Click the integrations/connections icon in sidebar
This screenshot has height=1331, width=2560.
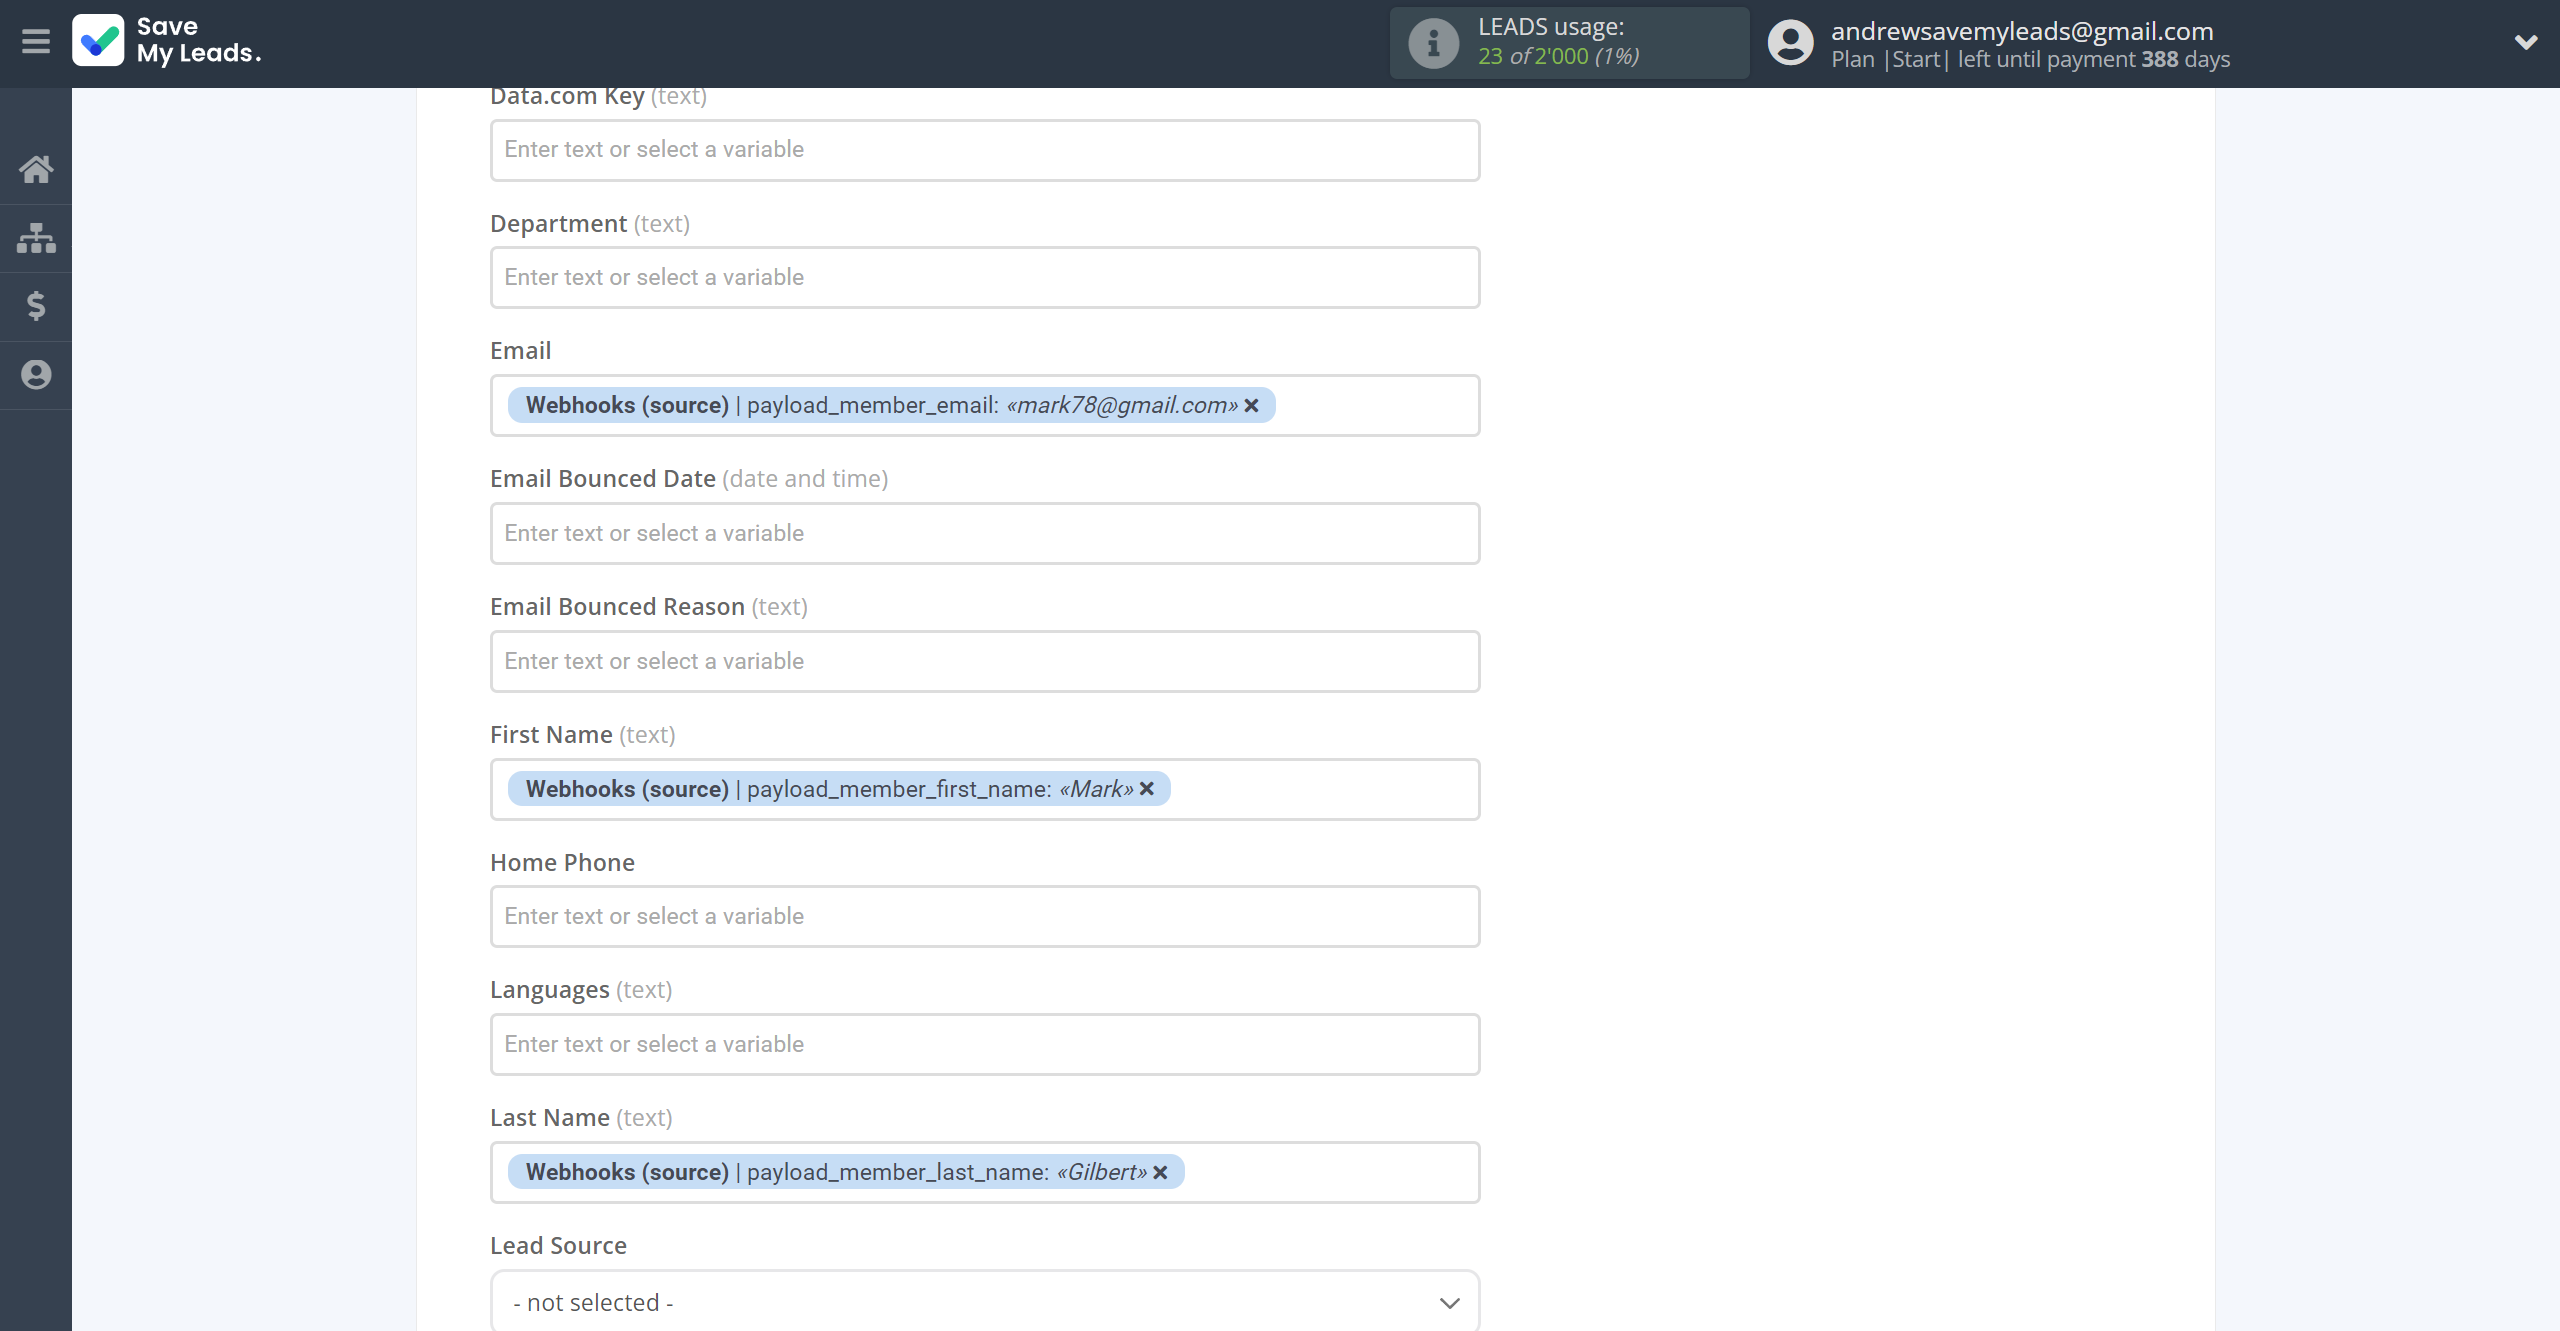pos(36,237)
